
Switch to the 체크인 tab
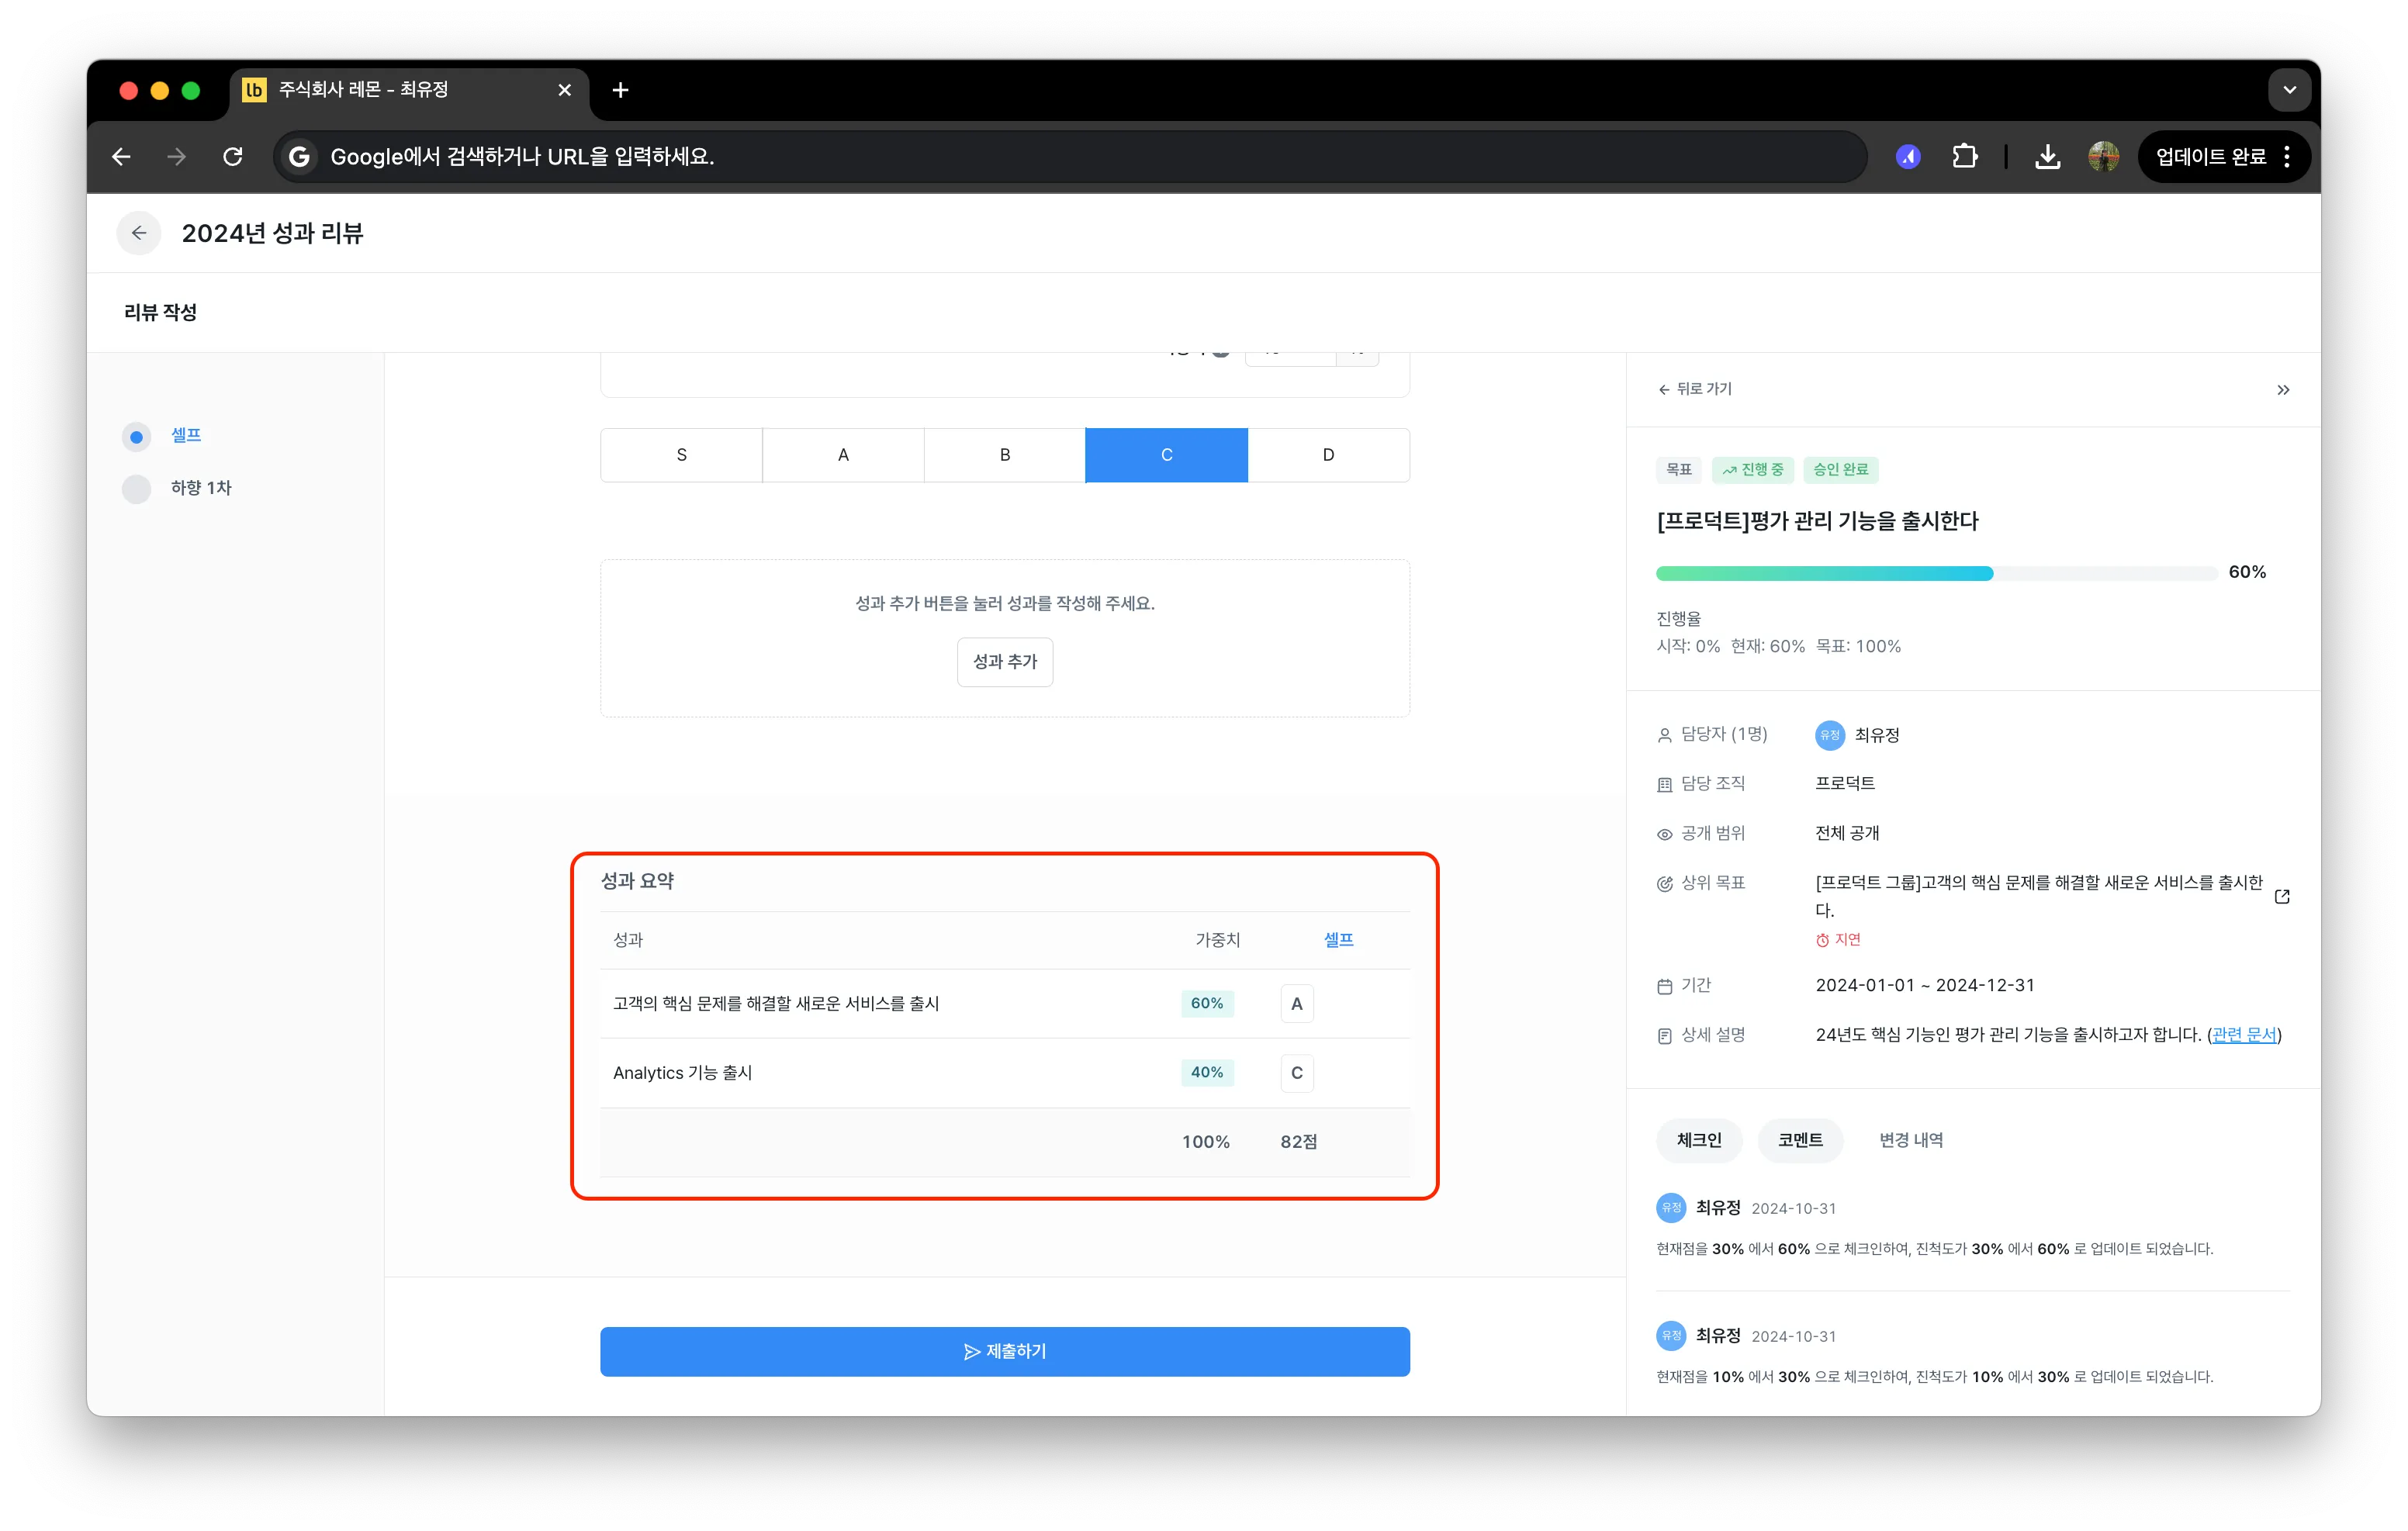tap(1699, 1141)
